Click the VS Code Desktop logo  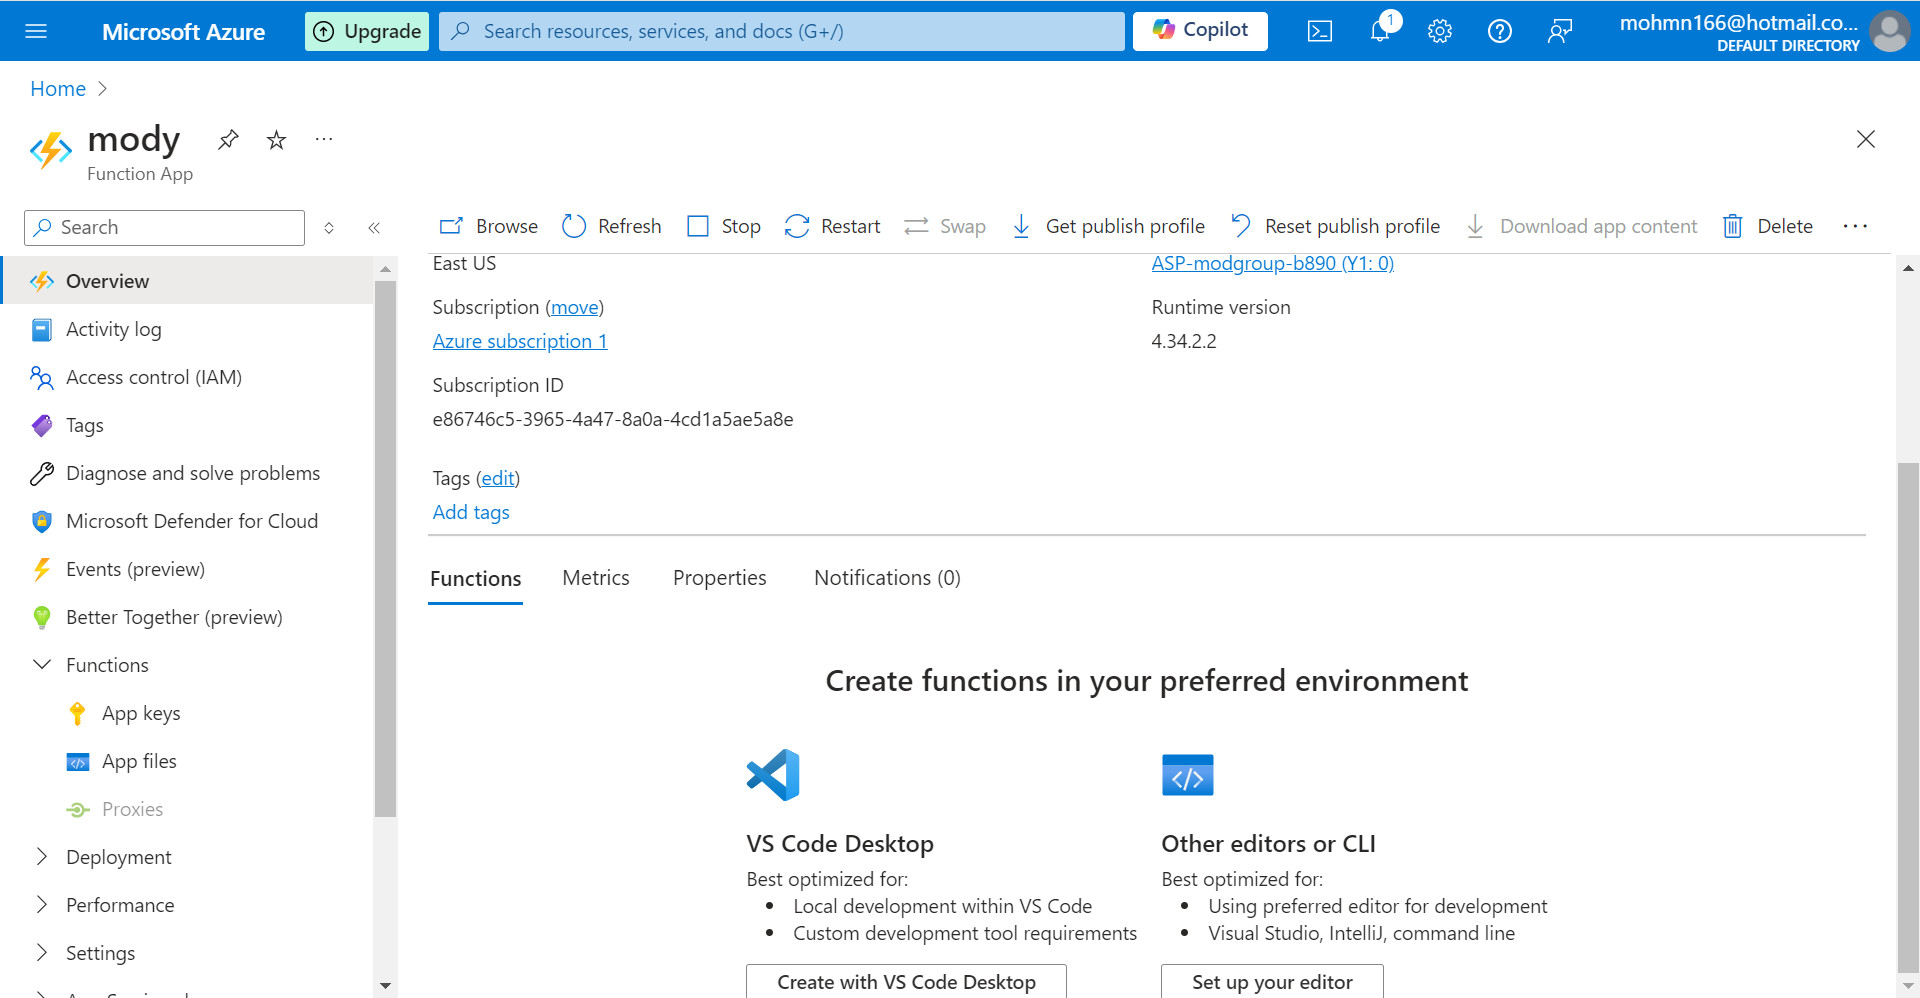(x=773, y=775)
